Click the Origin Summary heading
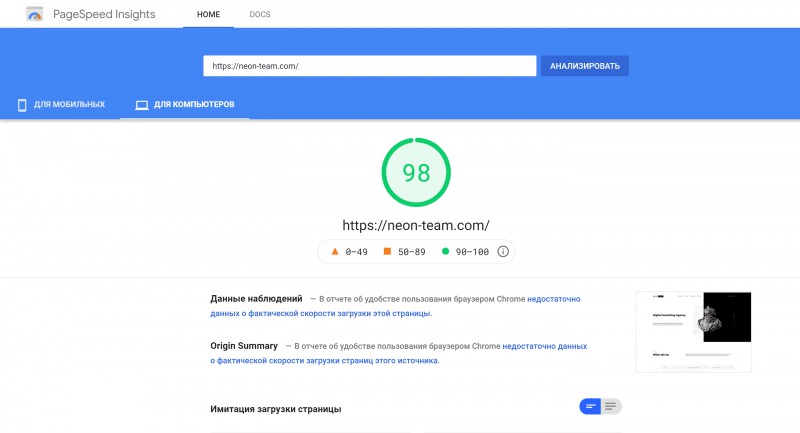This screenshot has width=800, height=433. tap(244, 346)
